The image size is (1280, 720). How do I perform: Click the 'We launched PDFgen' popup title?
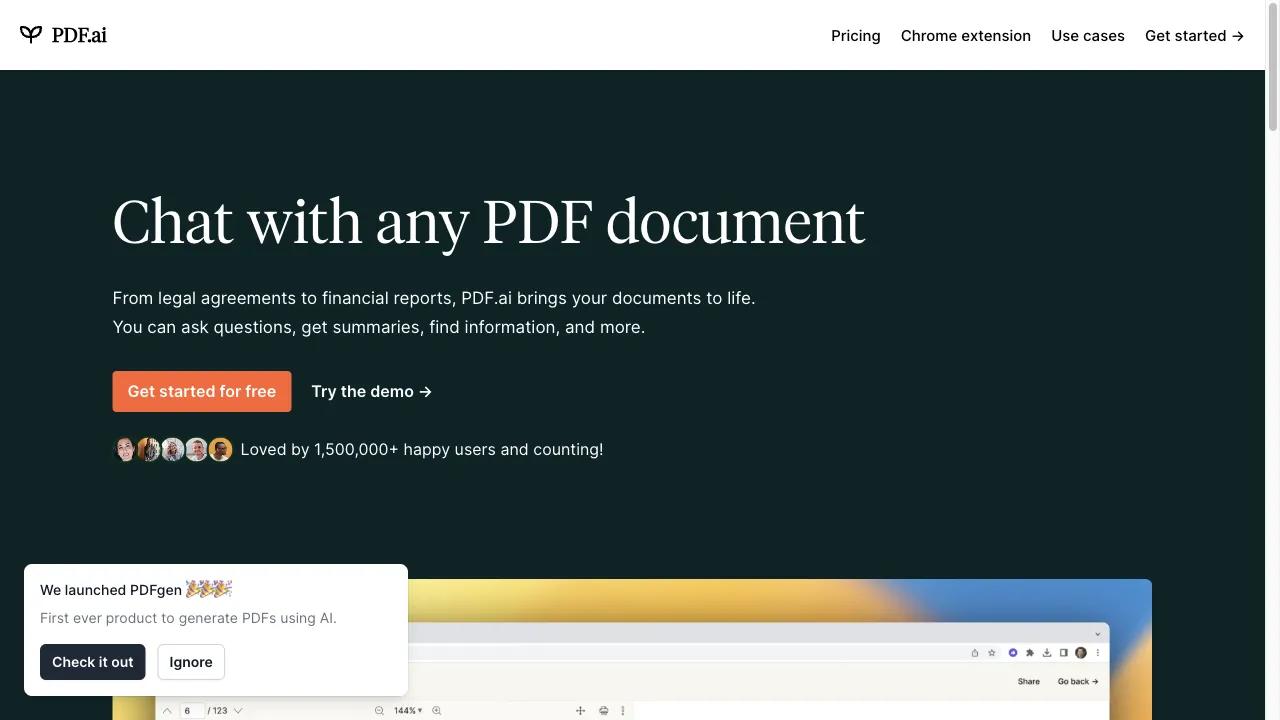click(136, 590)
